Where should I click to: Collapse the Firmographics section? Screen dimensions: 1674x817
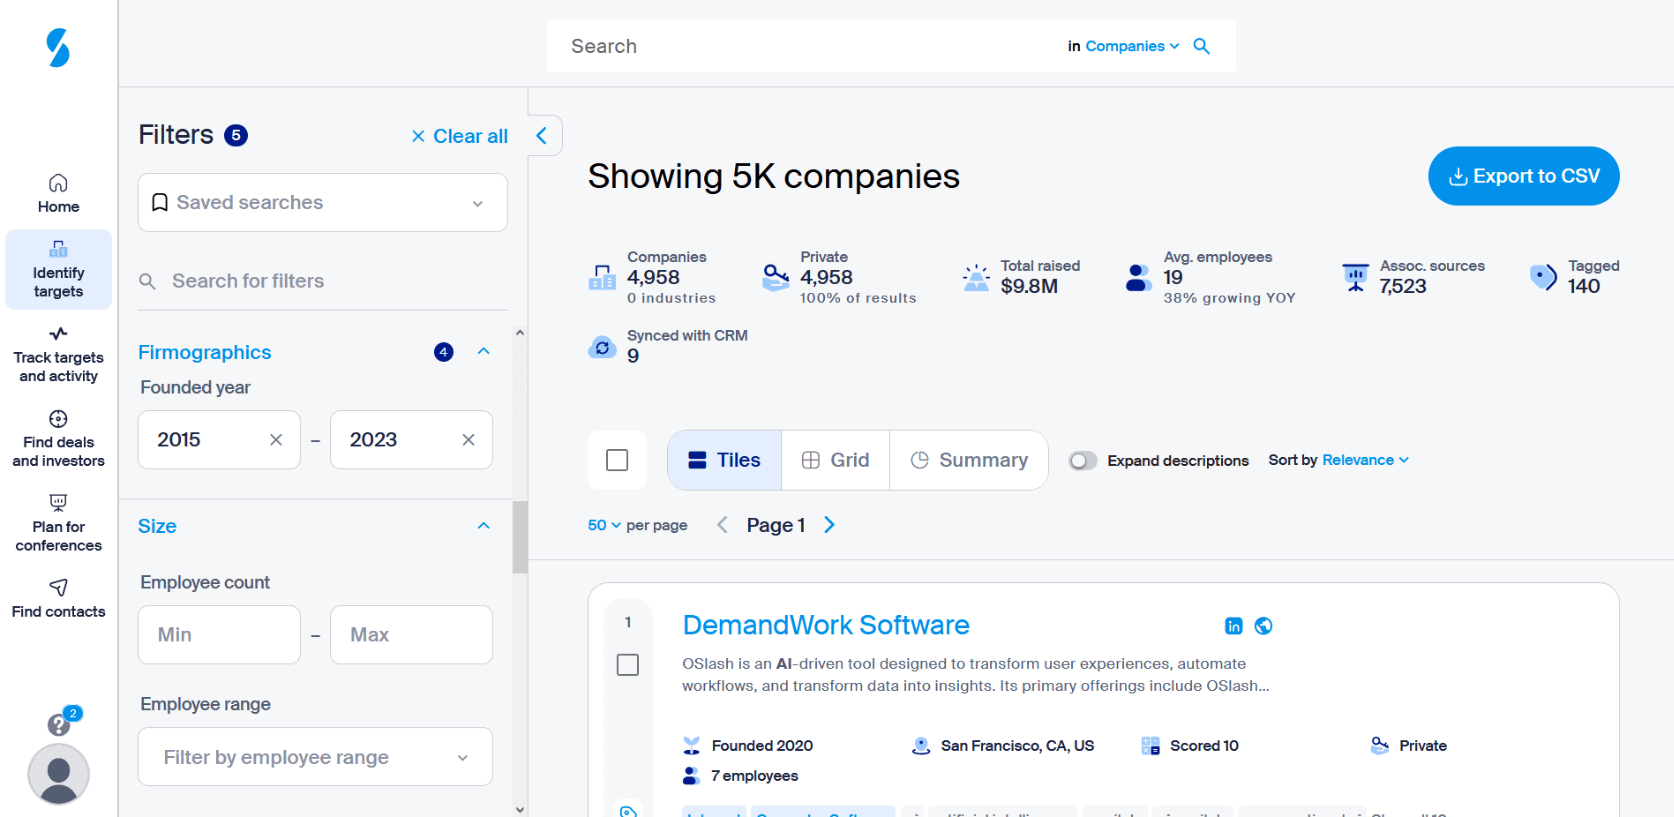(x=484, y=352)
